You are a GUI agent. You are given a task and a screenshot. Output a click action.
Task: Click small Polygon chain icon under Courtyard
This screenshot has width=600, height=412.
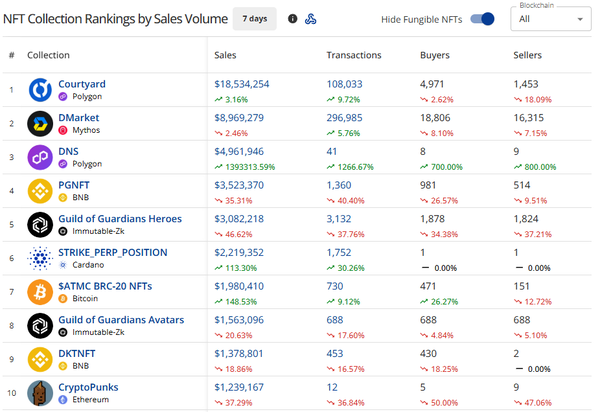pyautogui.click(x=63, y=96)
